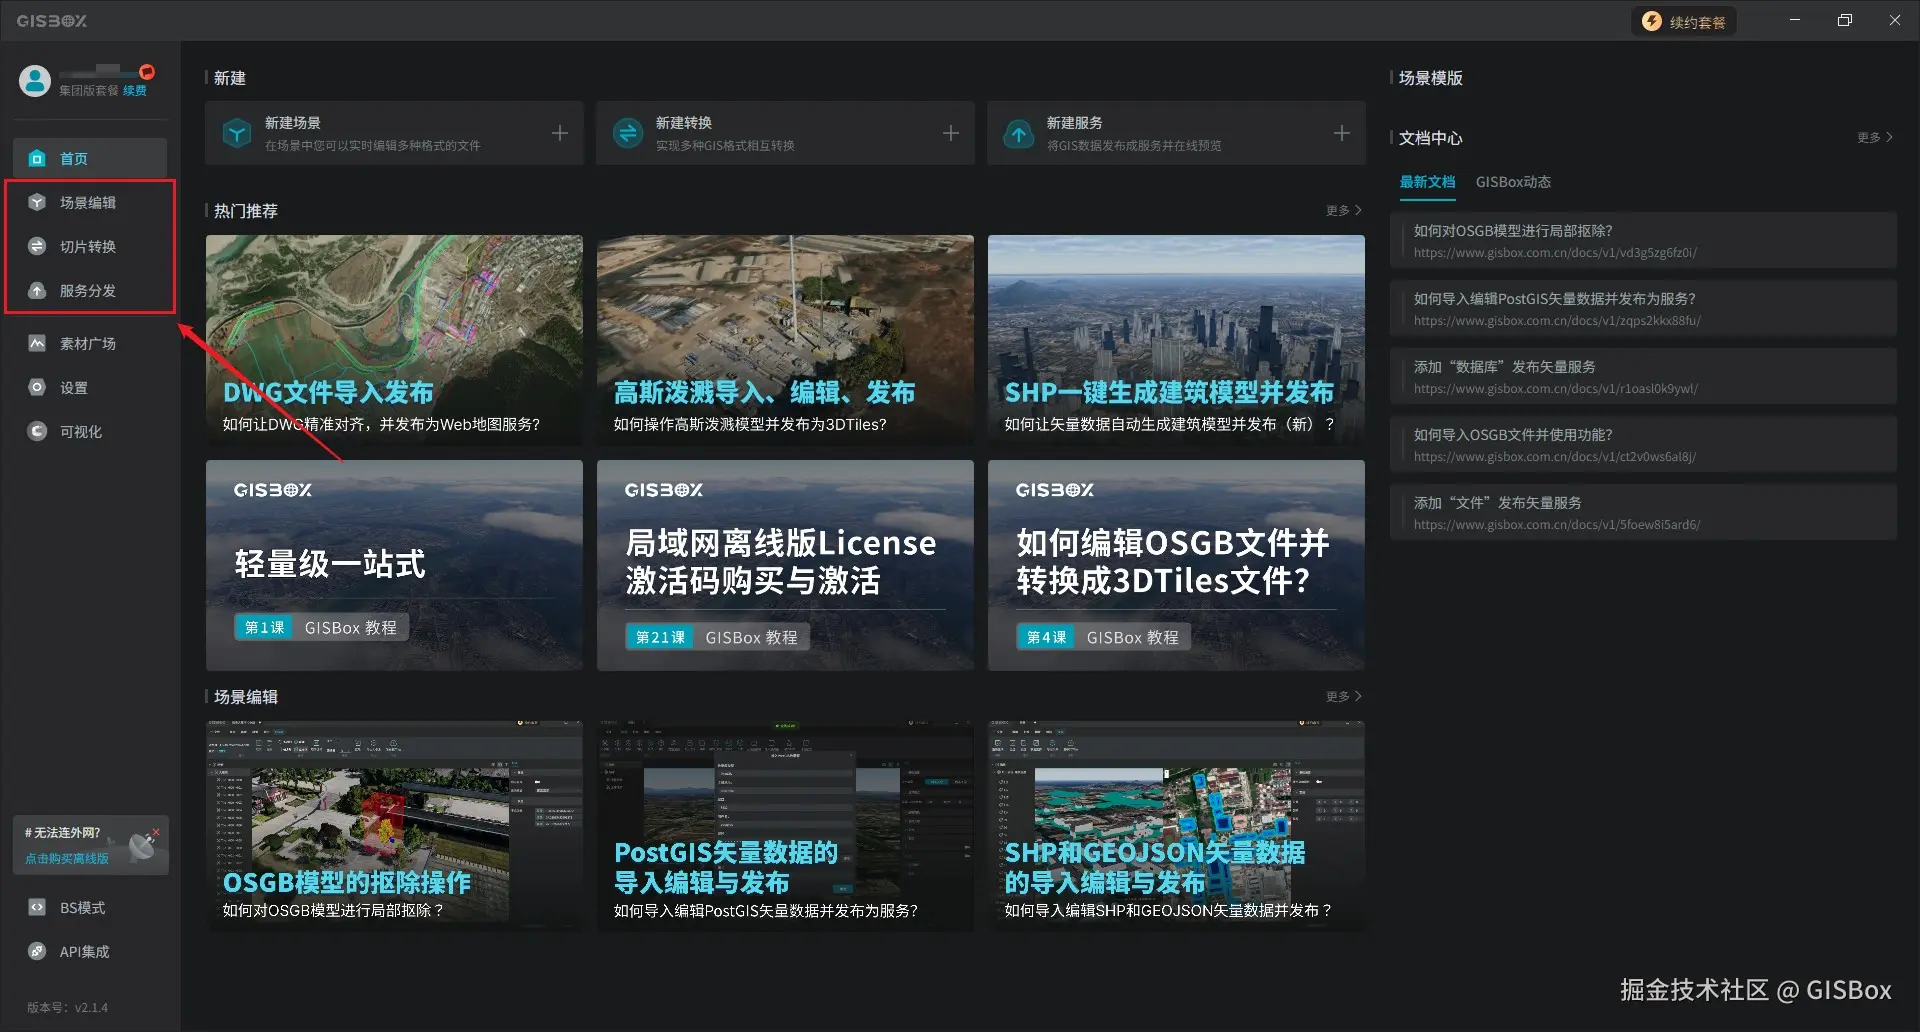Click the 场景编辑 cube icon

pos(37,202)
